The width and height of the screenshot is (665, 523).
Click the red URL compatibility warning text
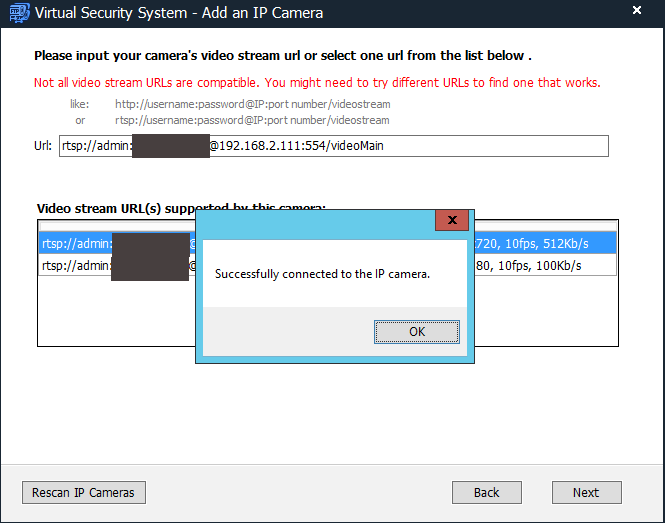tap(317, 82)
